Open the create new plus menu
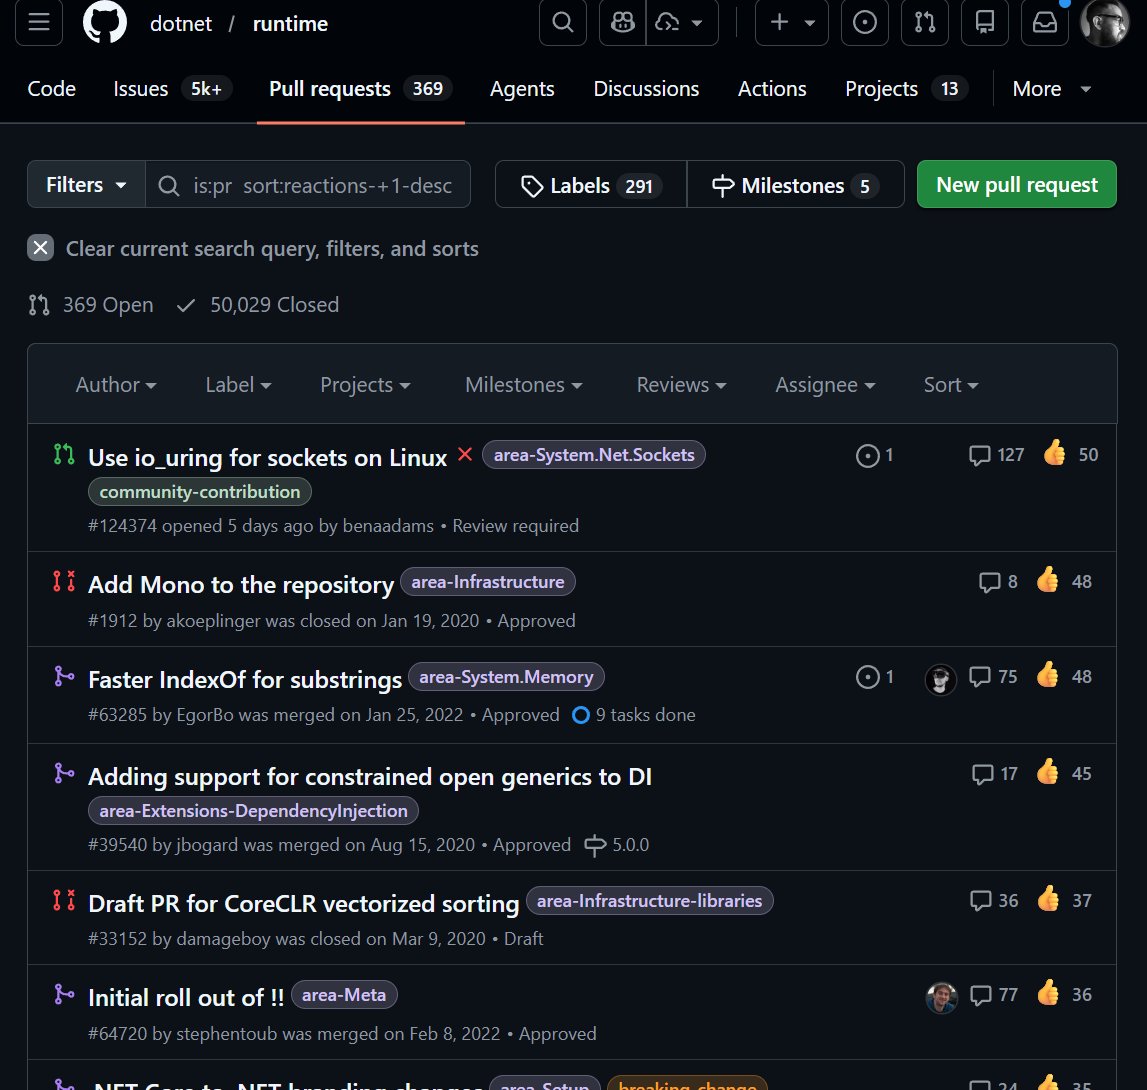The image size is (1147, 1090). click(791, 23)
